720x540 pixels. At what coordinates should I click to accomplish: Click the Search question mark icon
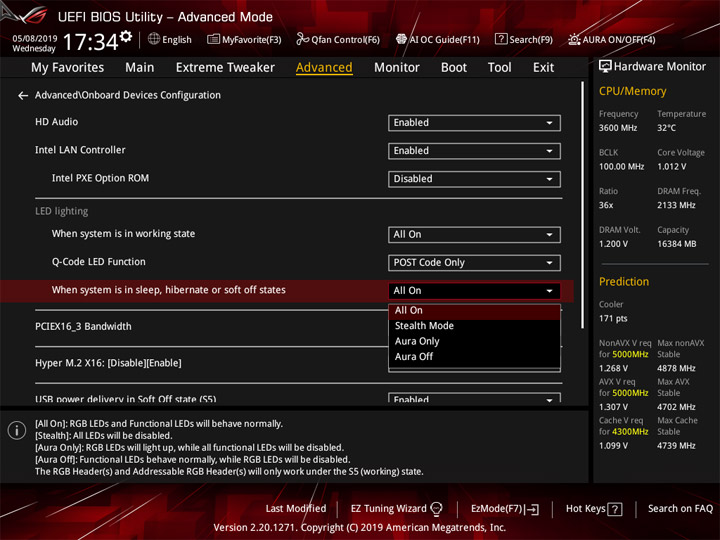click(x=501, y=39)
